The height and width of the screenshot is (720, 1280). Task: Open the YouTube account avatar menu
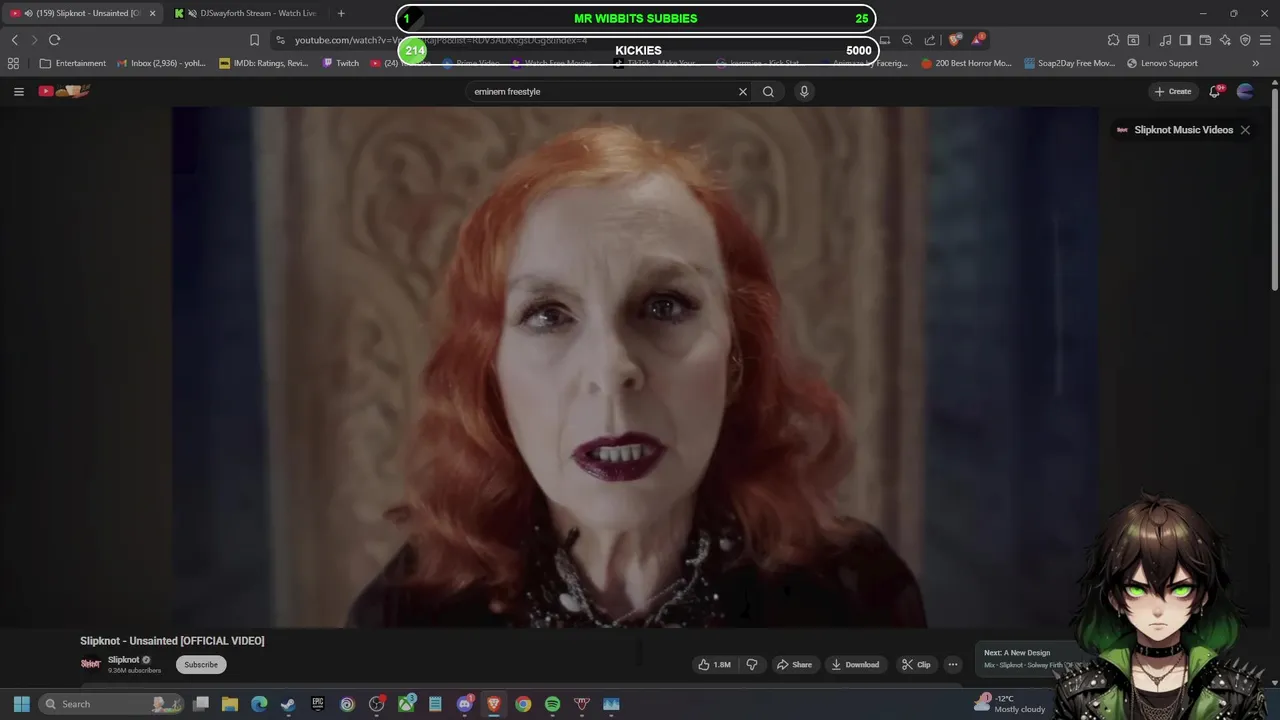[x=1245, y=91]
